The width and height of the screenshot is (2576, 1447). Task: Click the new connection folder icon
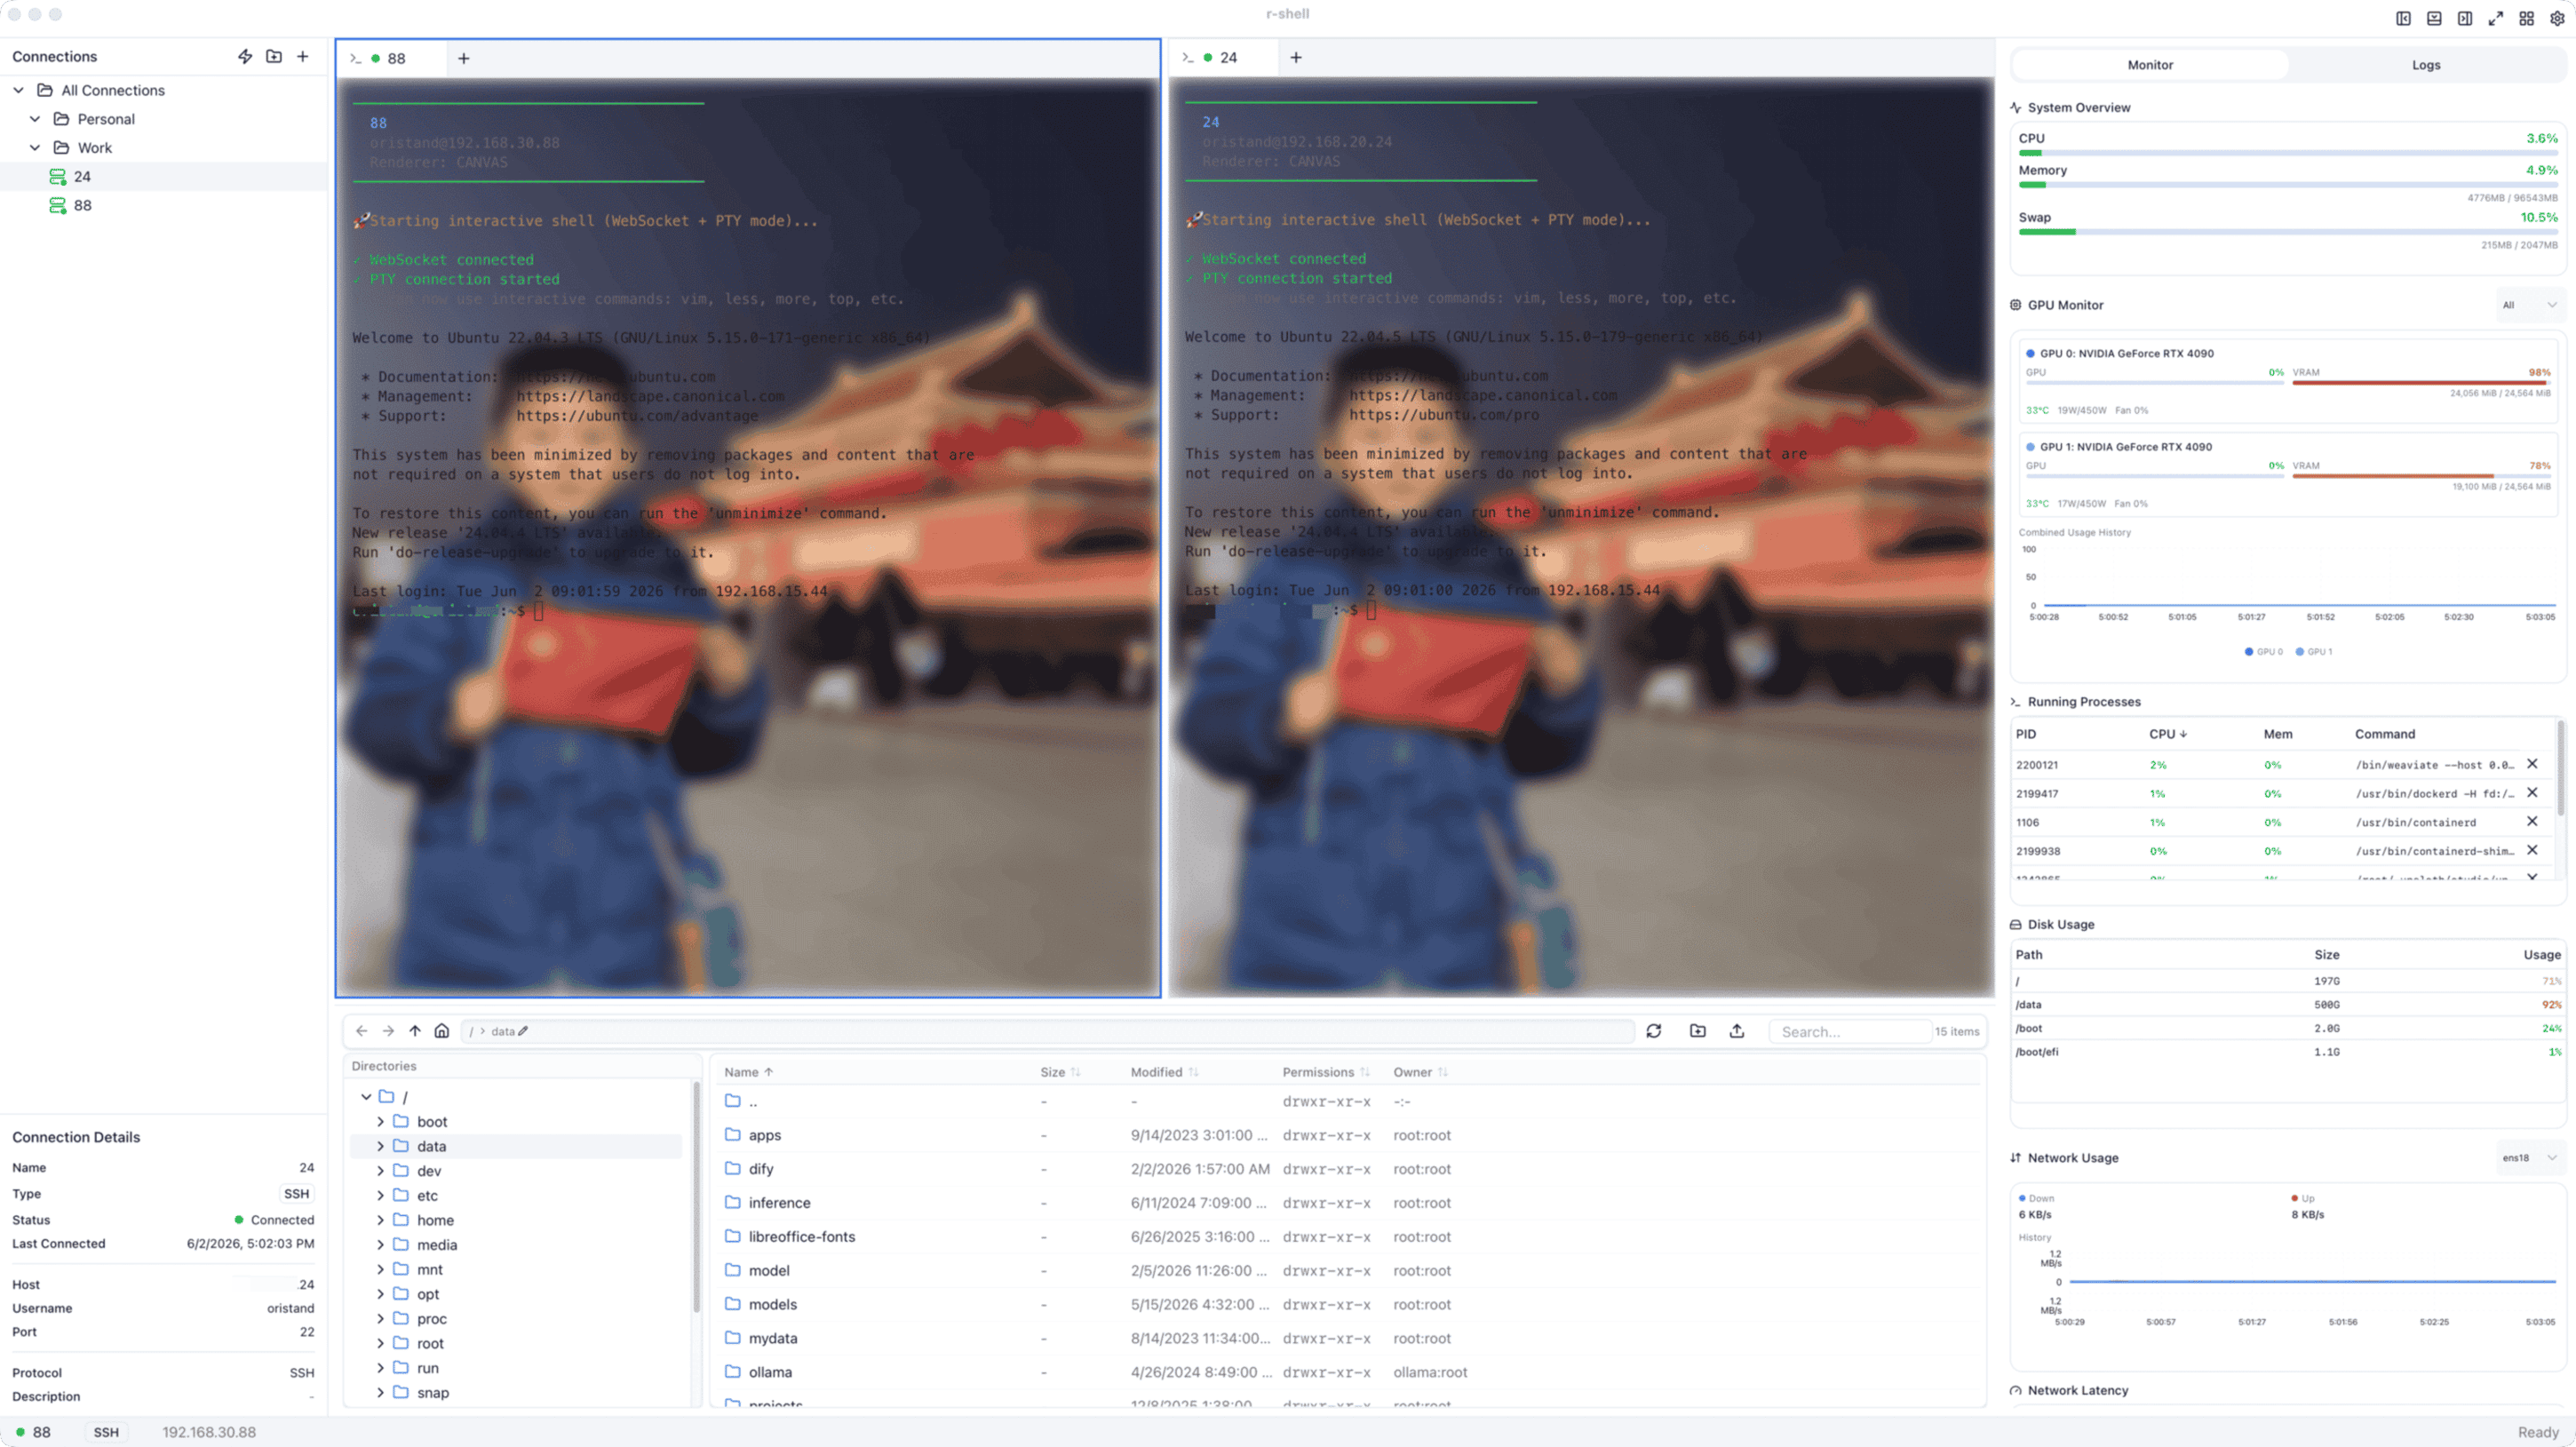pos(274,56)
